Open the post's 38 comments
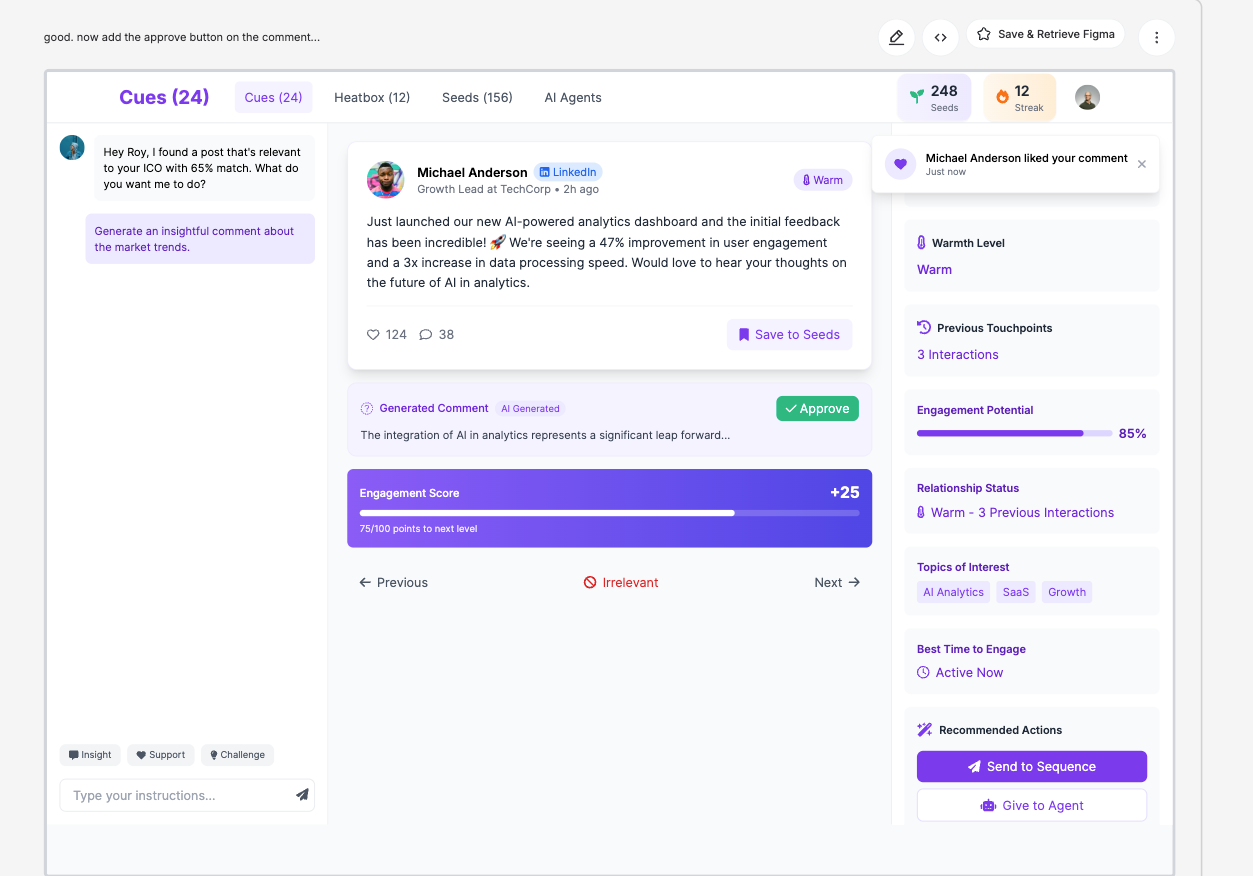 coord(436,335)
